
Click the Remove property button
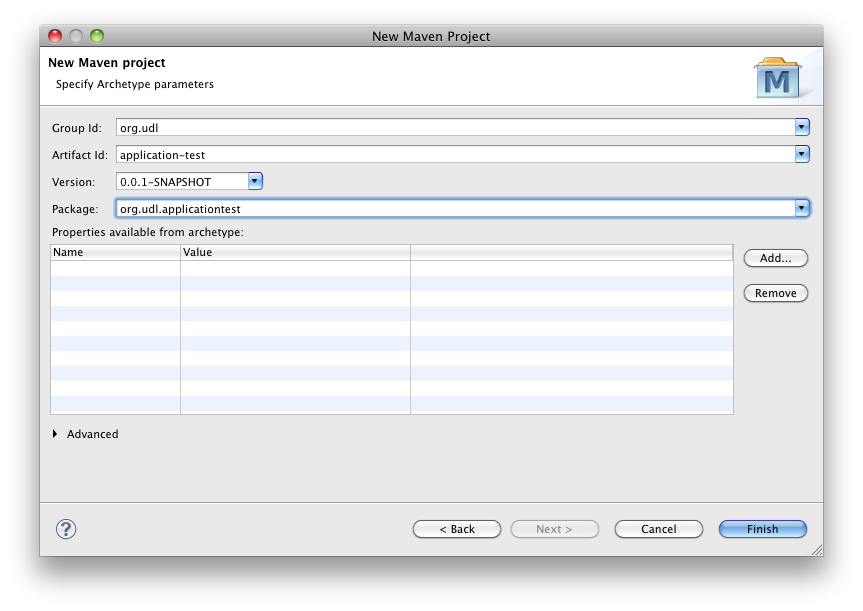pyautogui.click(x=775, y=293)
